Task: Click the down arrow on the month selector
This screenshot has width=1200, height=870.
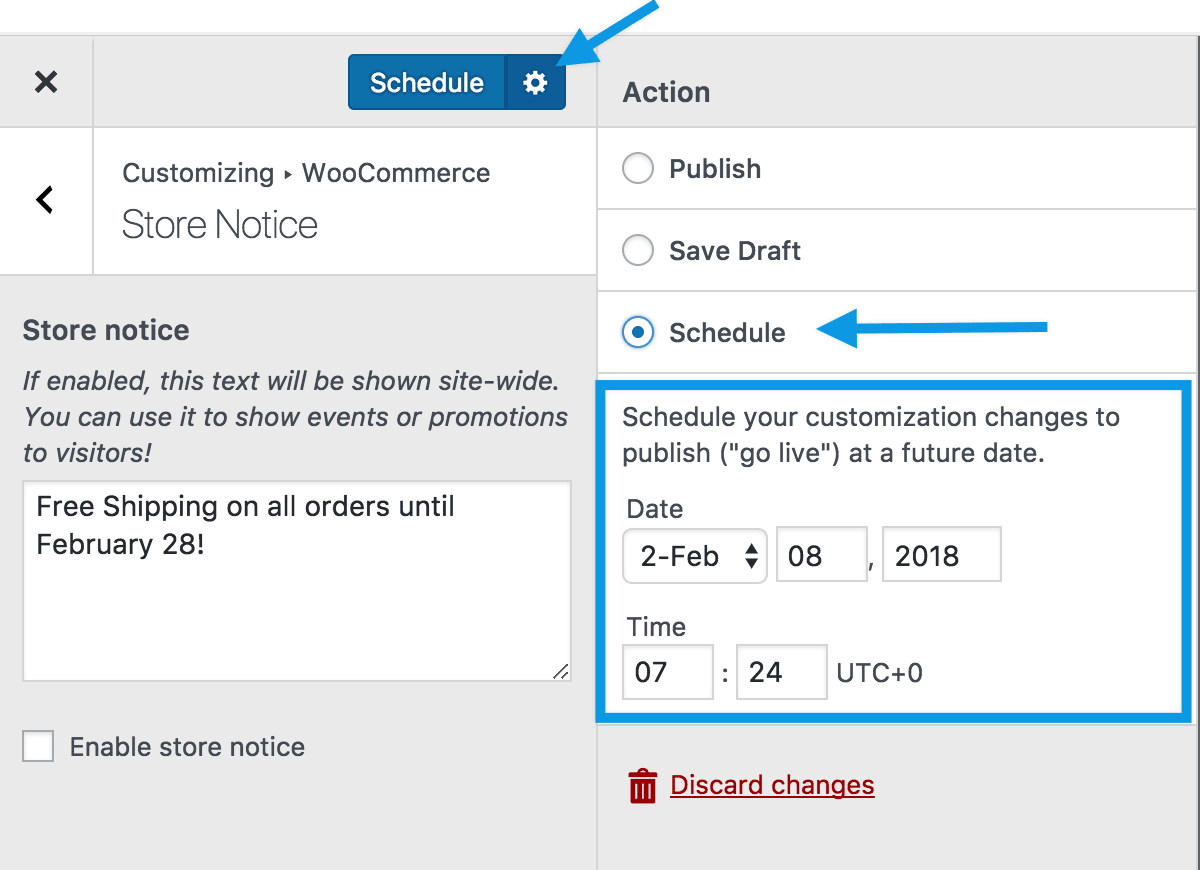Action: click(x=751, y=562)
